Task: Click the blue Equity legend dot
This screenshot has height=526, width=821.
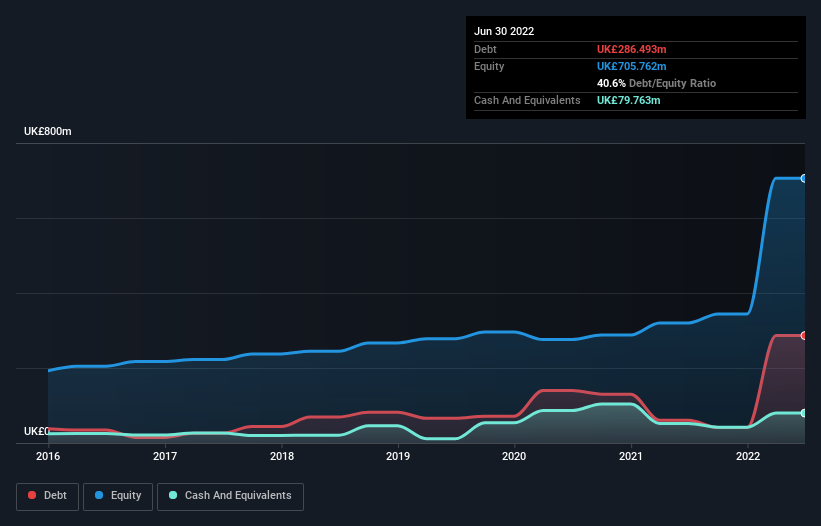Action: coord(99,495)
